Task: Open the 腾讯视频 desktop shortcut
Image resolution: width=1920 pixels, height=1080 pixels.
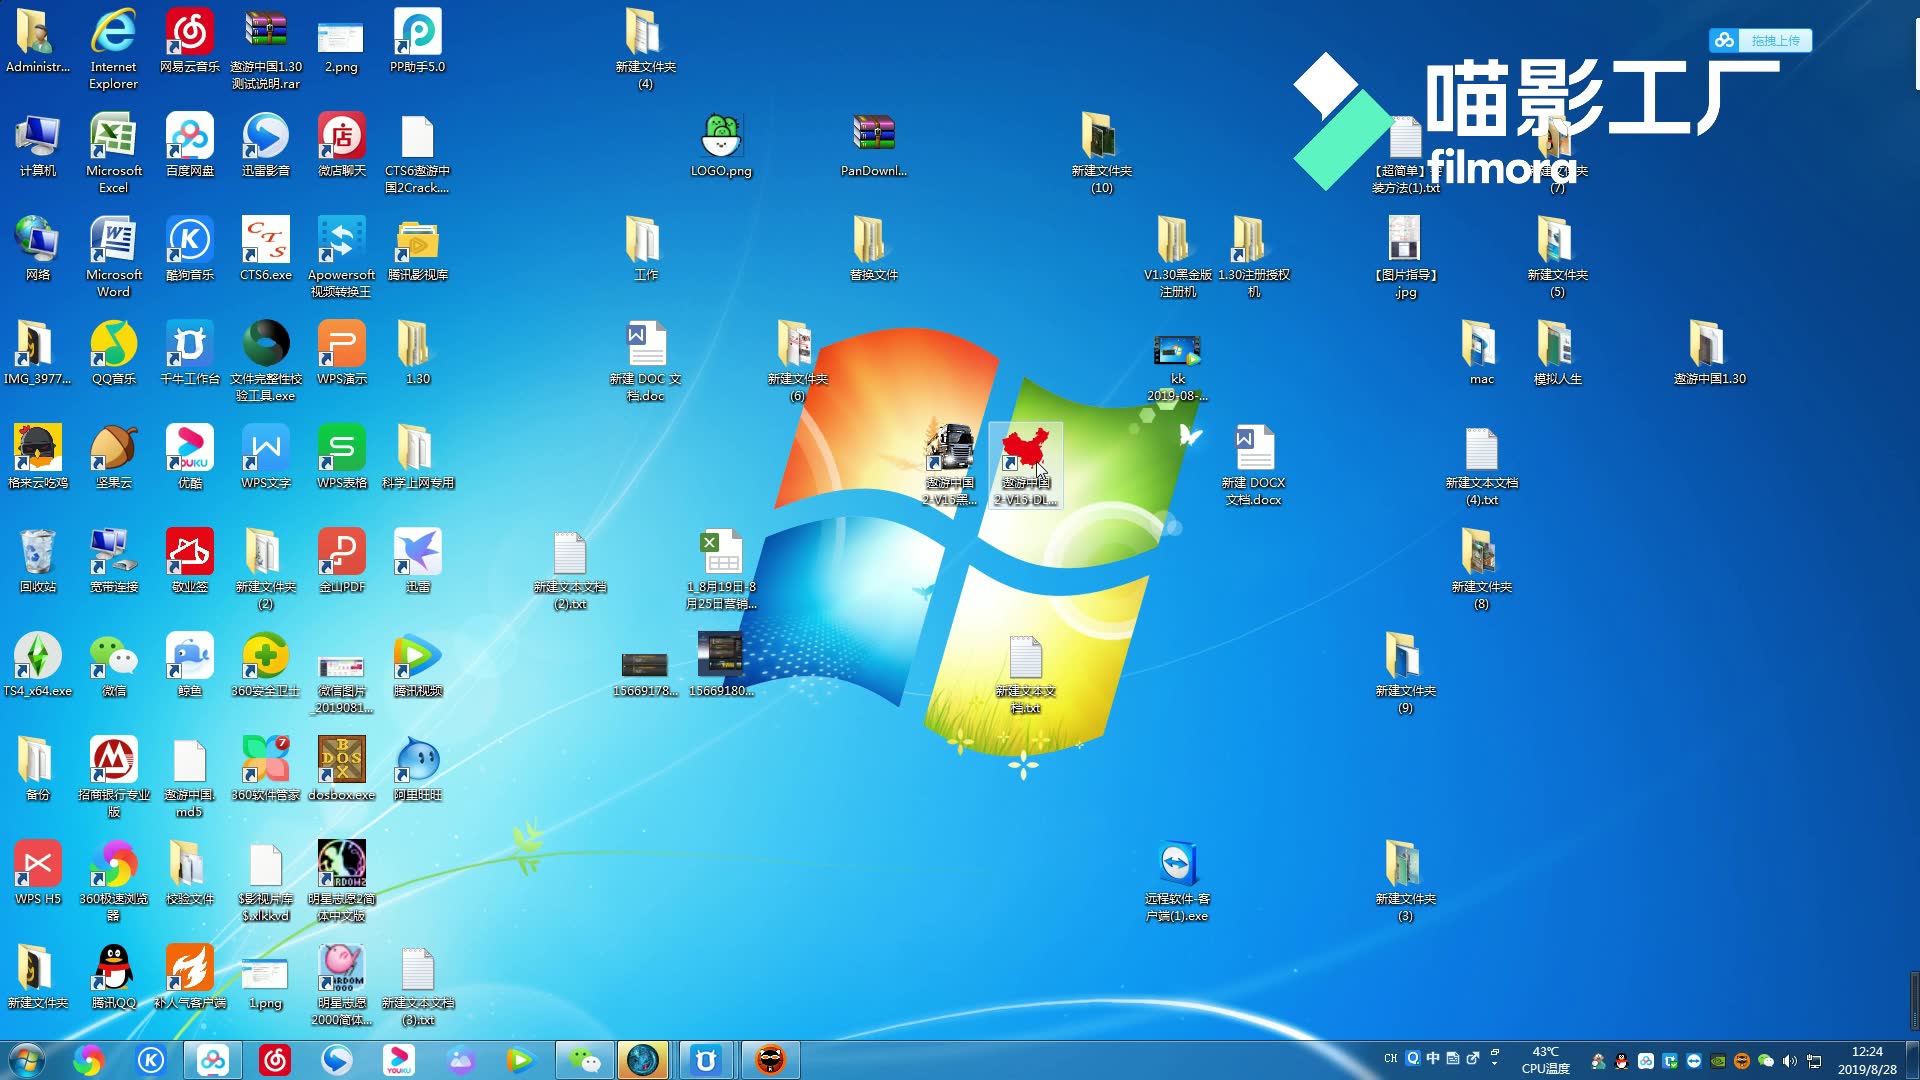Action: coord(417,665)
